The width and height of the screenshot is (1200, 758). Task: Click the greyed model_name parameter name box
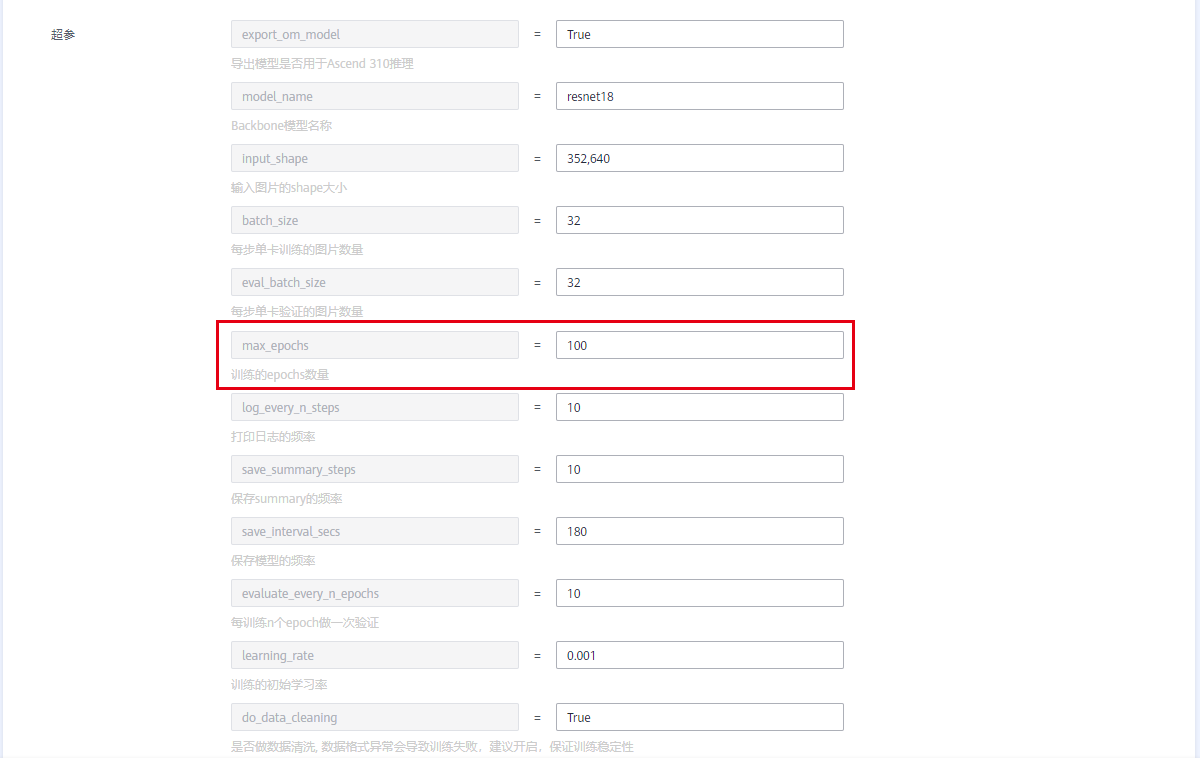tap(374, 96)
